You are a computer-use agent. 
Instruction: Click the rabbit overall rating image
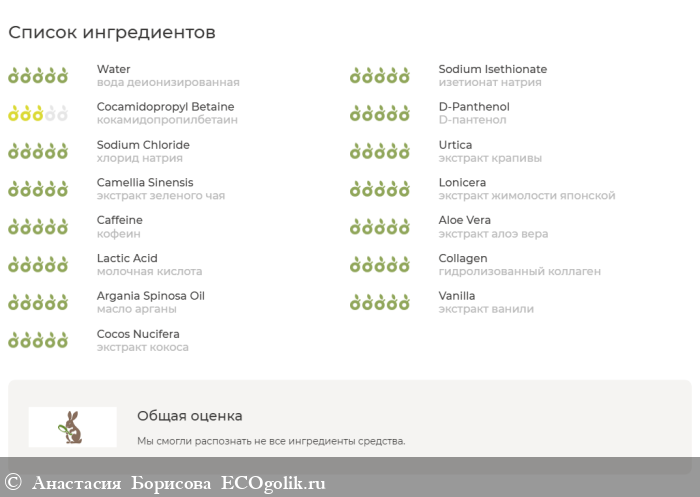coord(72,426)
